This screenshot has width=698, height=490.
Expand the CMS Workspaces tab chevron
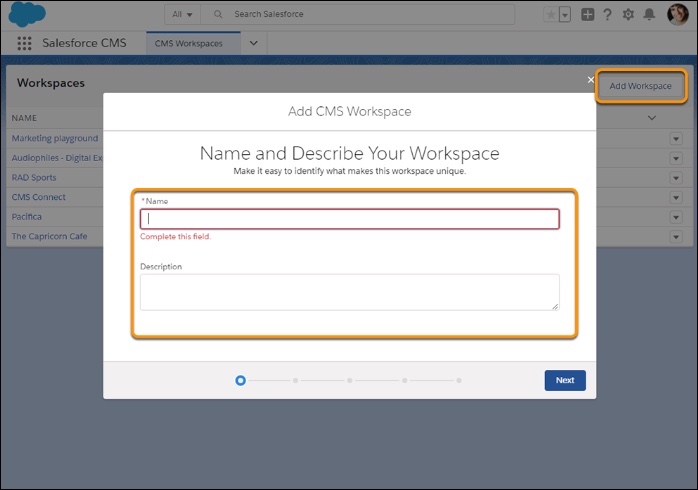[x=253, y=43]
